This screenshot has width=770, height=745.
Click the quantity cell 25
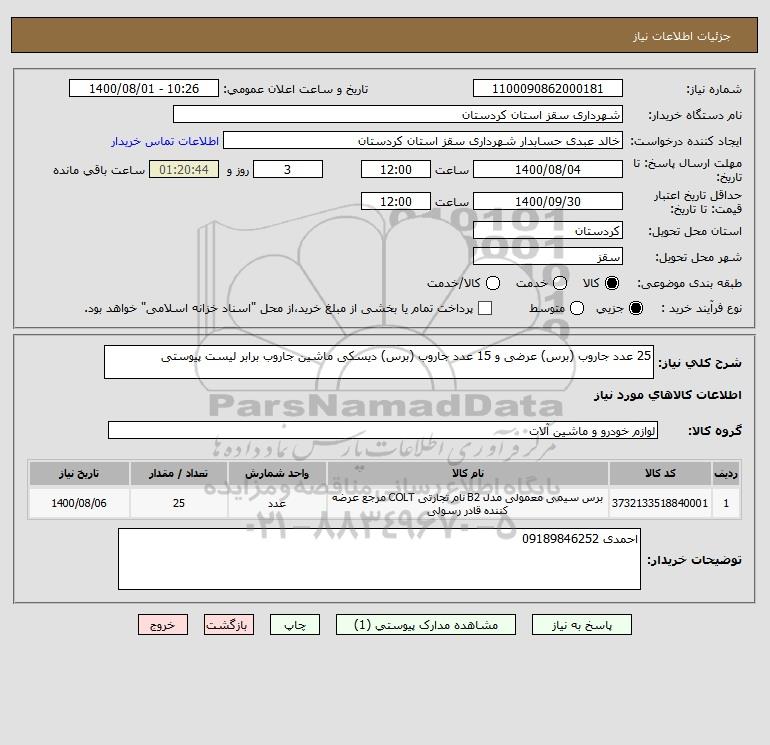click(179, 503)
